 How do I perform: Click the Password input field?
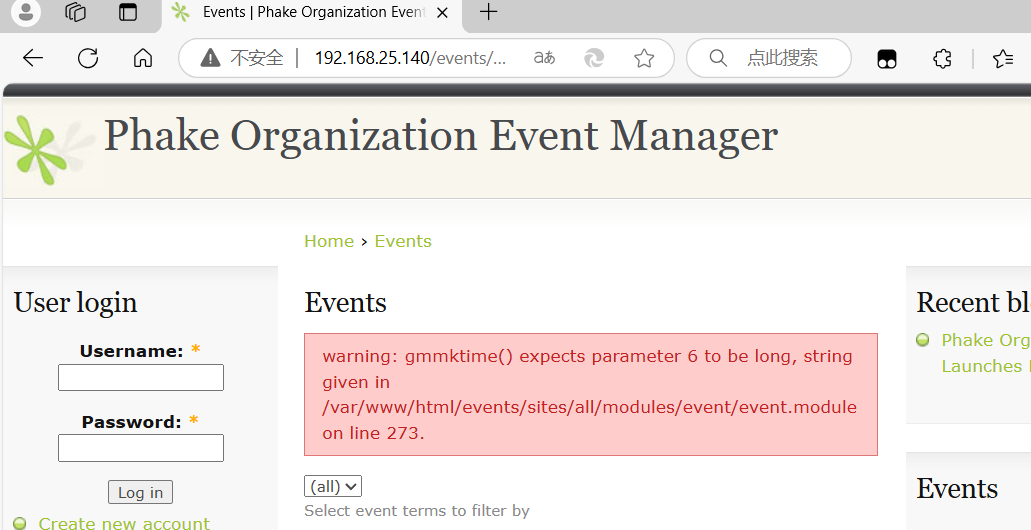[141, 448]
